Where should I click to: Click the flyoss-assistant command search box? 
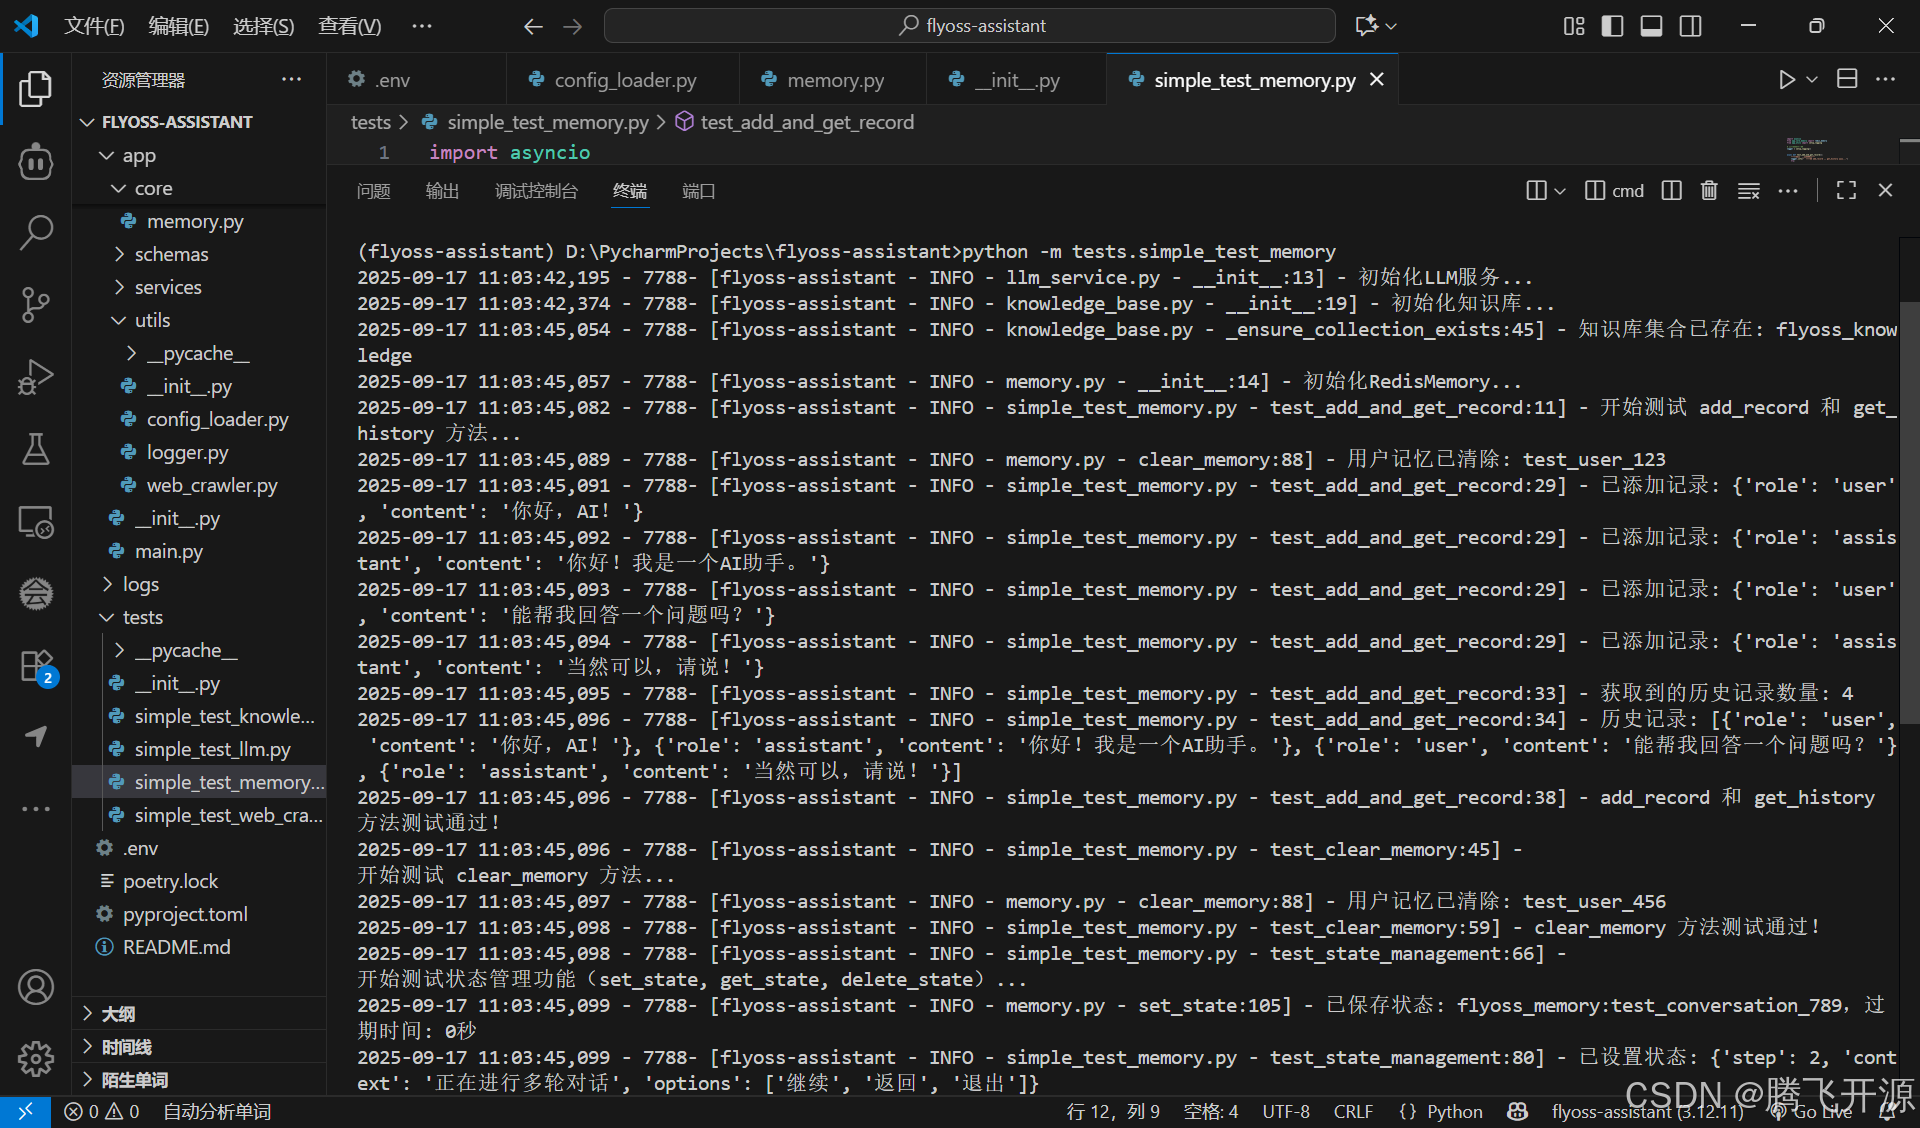coord(969,26)
